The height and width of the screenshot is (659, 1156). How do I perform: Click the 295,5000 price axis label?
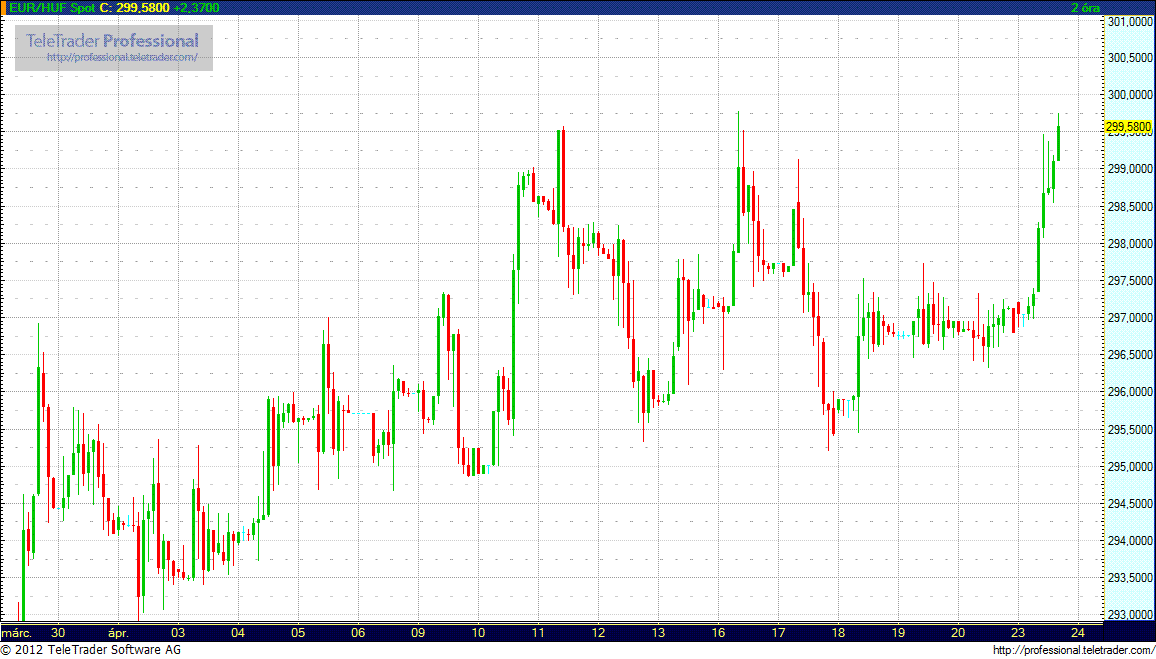click(1131, 430)
